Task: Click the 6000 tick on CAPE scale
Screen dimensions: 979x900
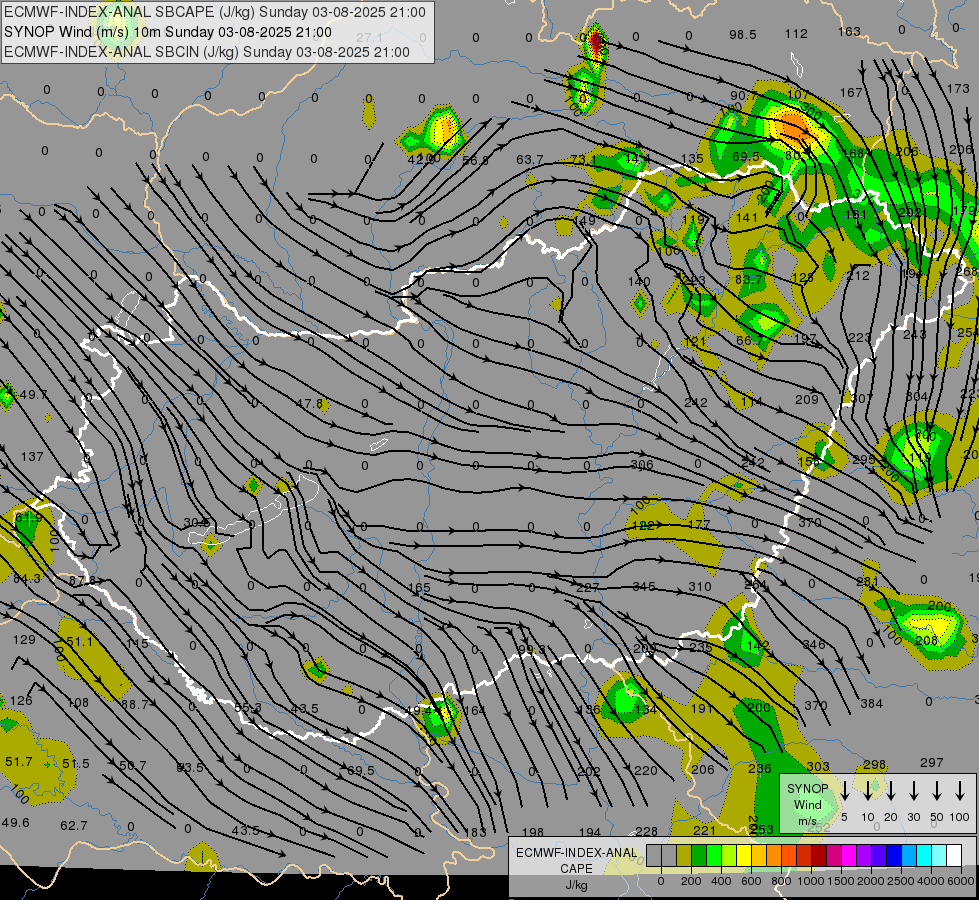Action: pyautogui.click(x=962, y=881)
